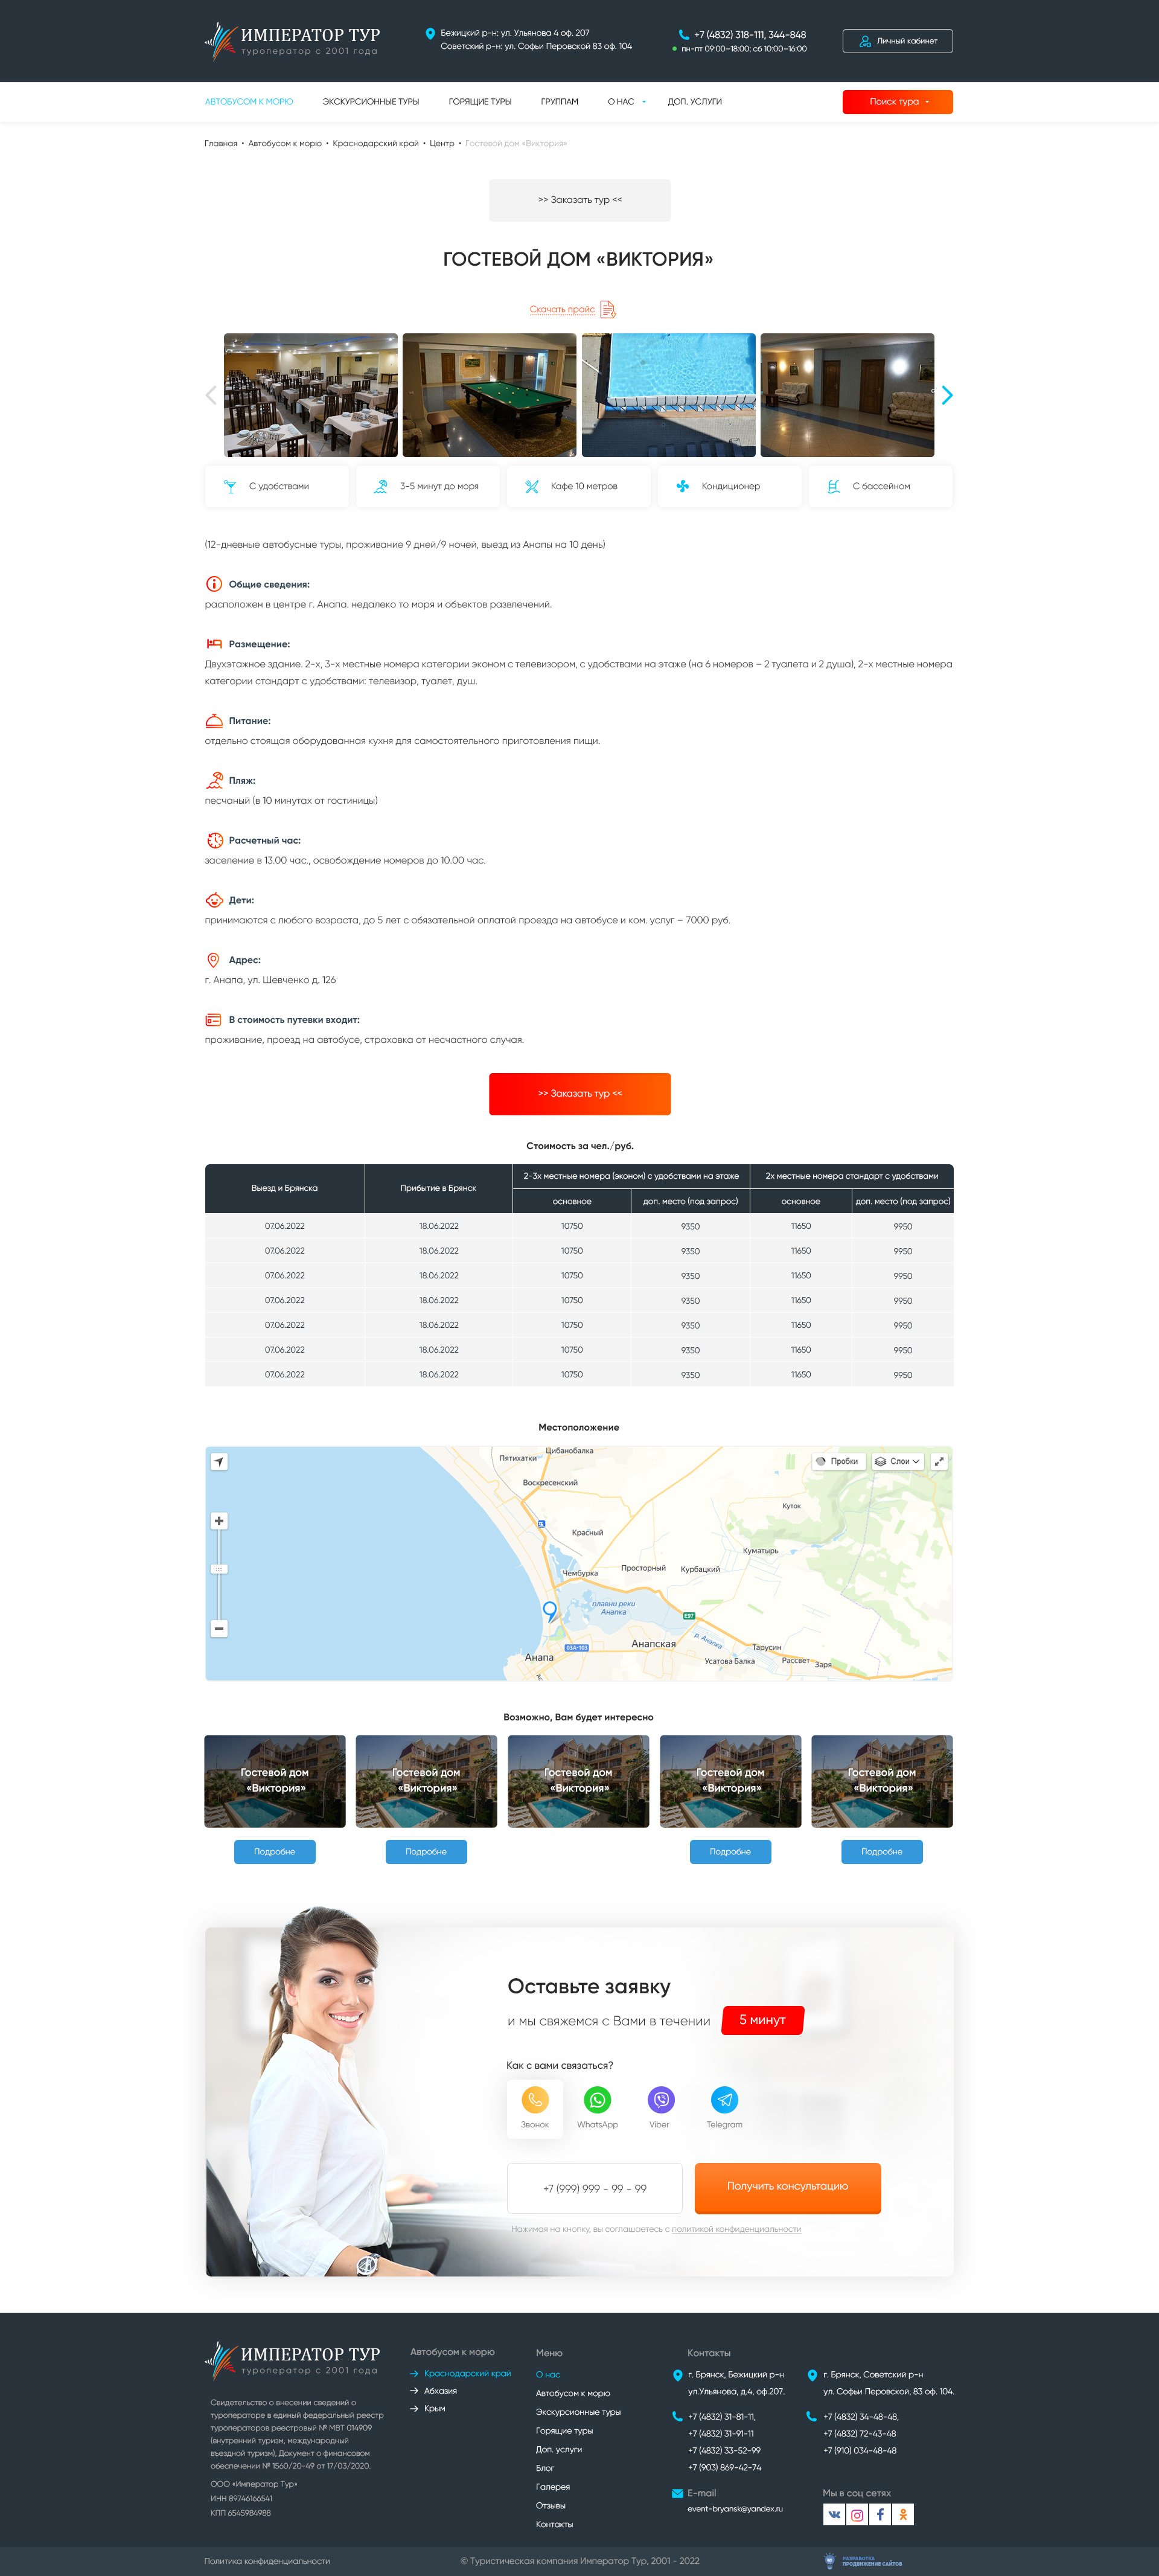
Task: Zoom out with the map minus button
Action: click(219, 1628)
